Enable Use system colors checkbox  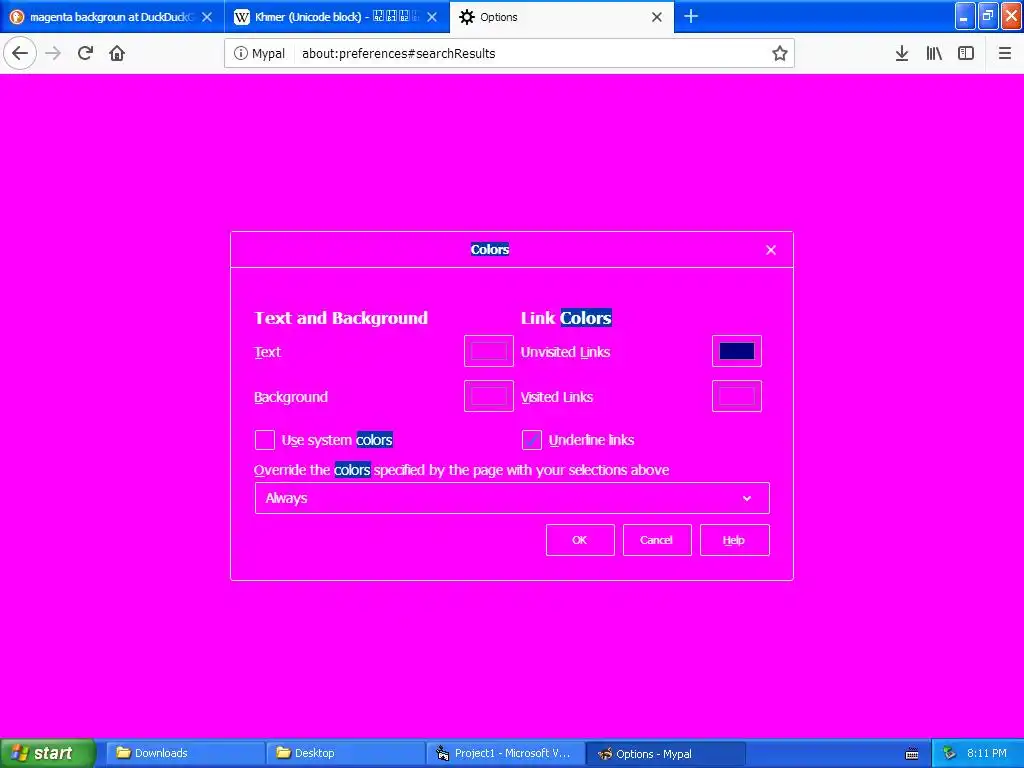tap(264, 440)
